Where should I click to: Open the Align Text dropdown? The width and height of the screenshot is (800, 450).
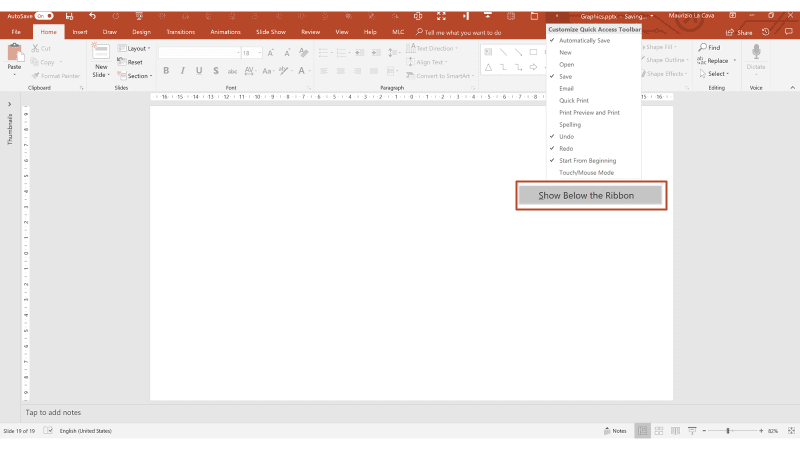[x=427, y=62]
